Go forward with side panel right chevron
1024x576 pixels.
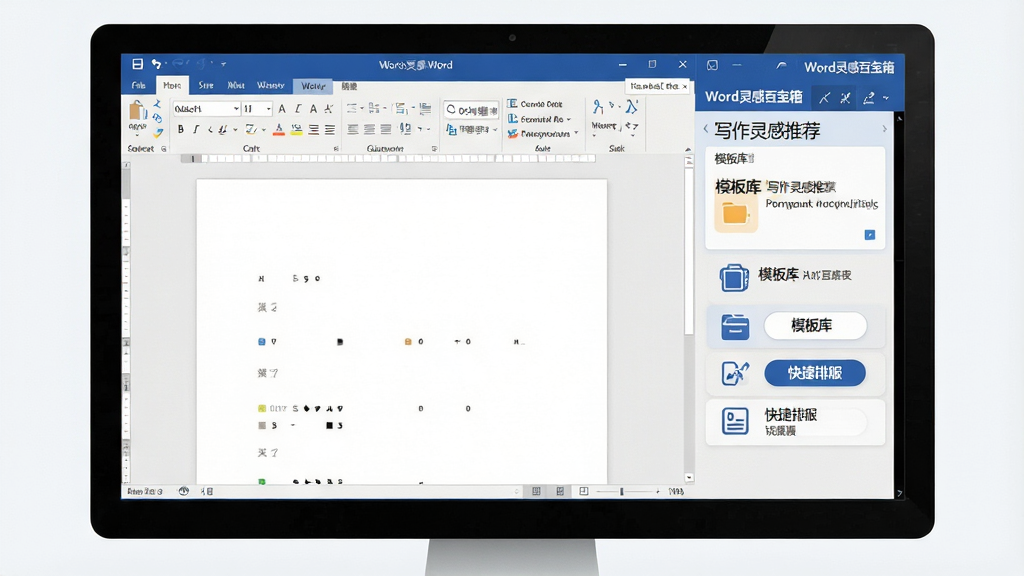(884, 129)
